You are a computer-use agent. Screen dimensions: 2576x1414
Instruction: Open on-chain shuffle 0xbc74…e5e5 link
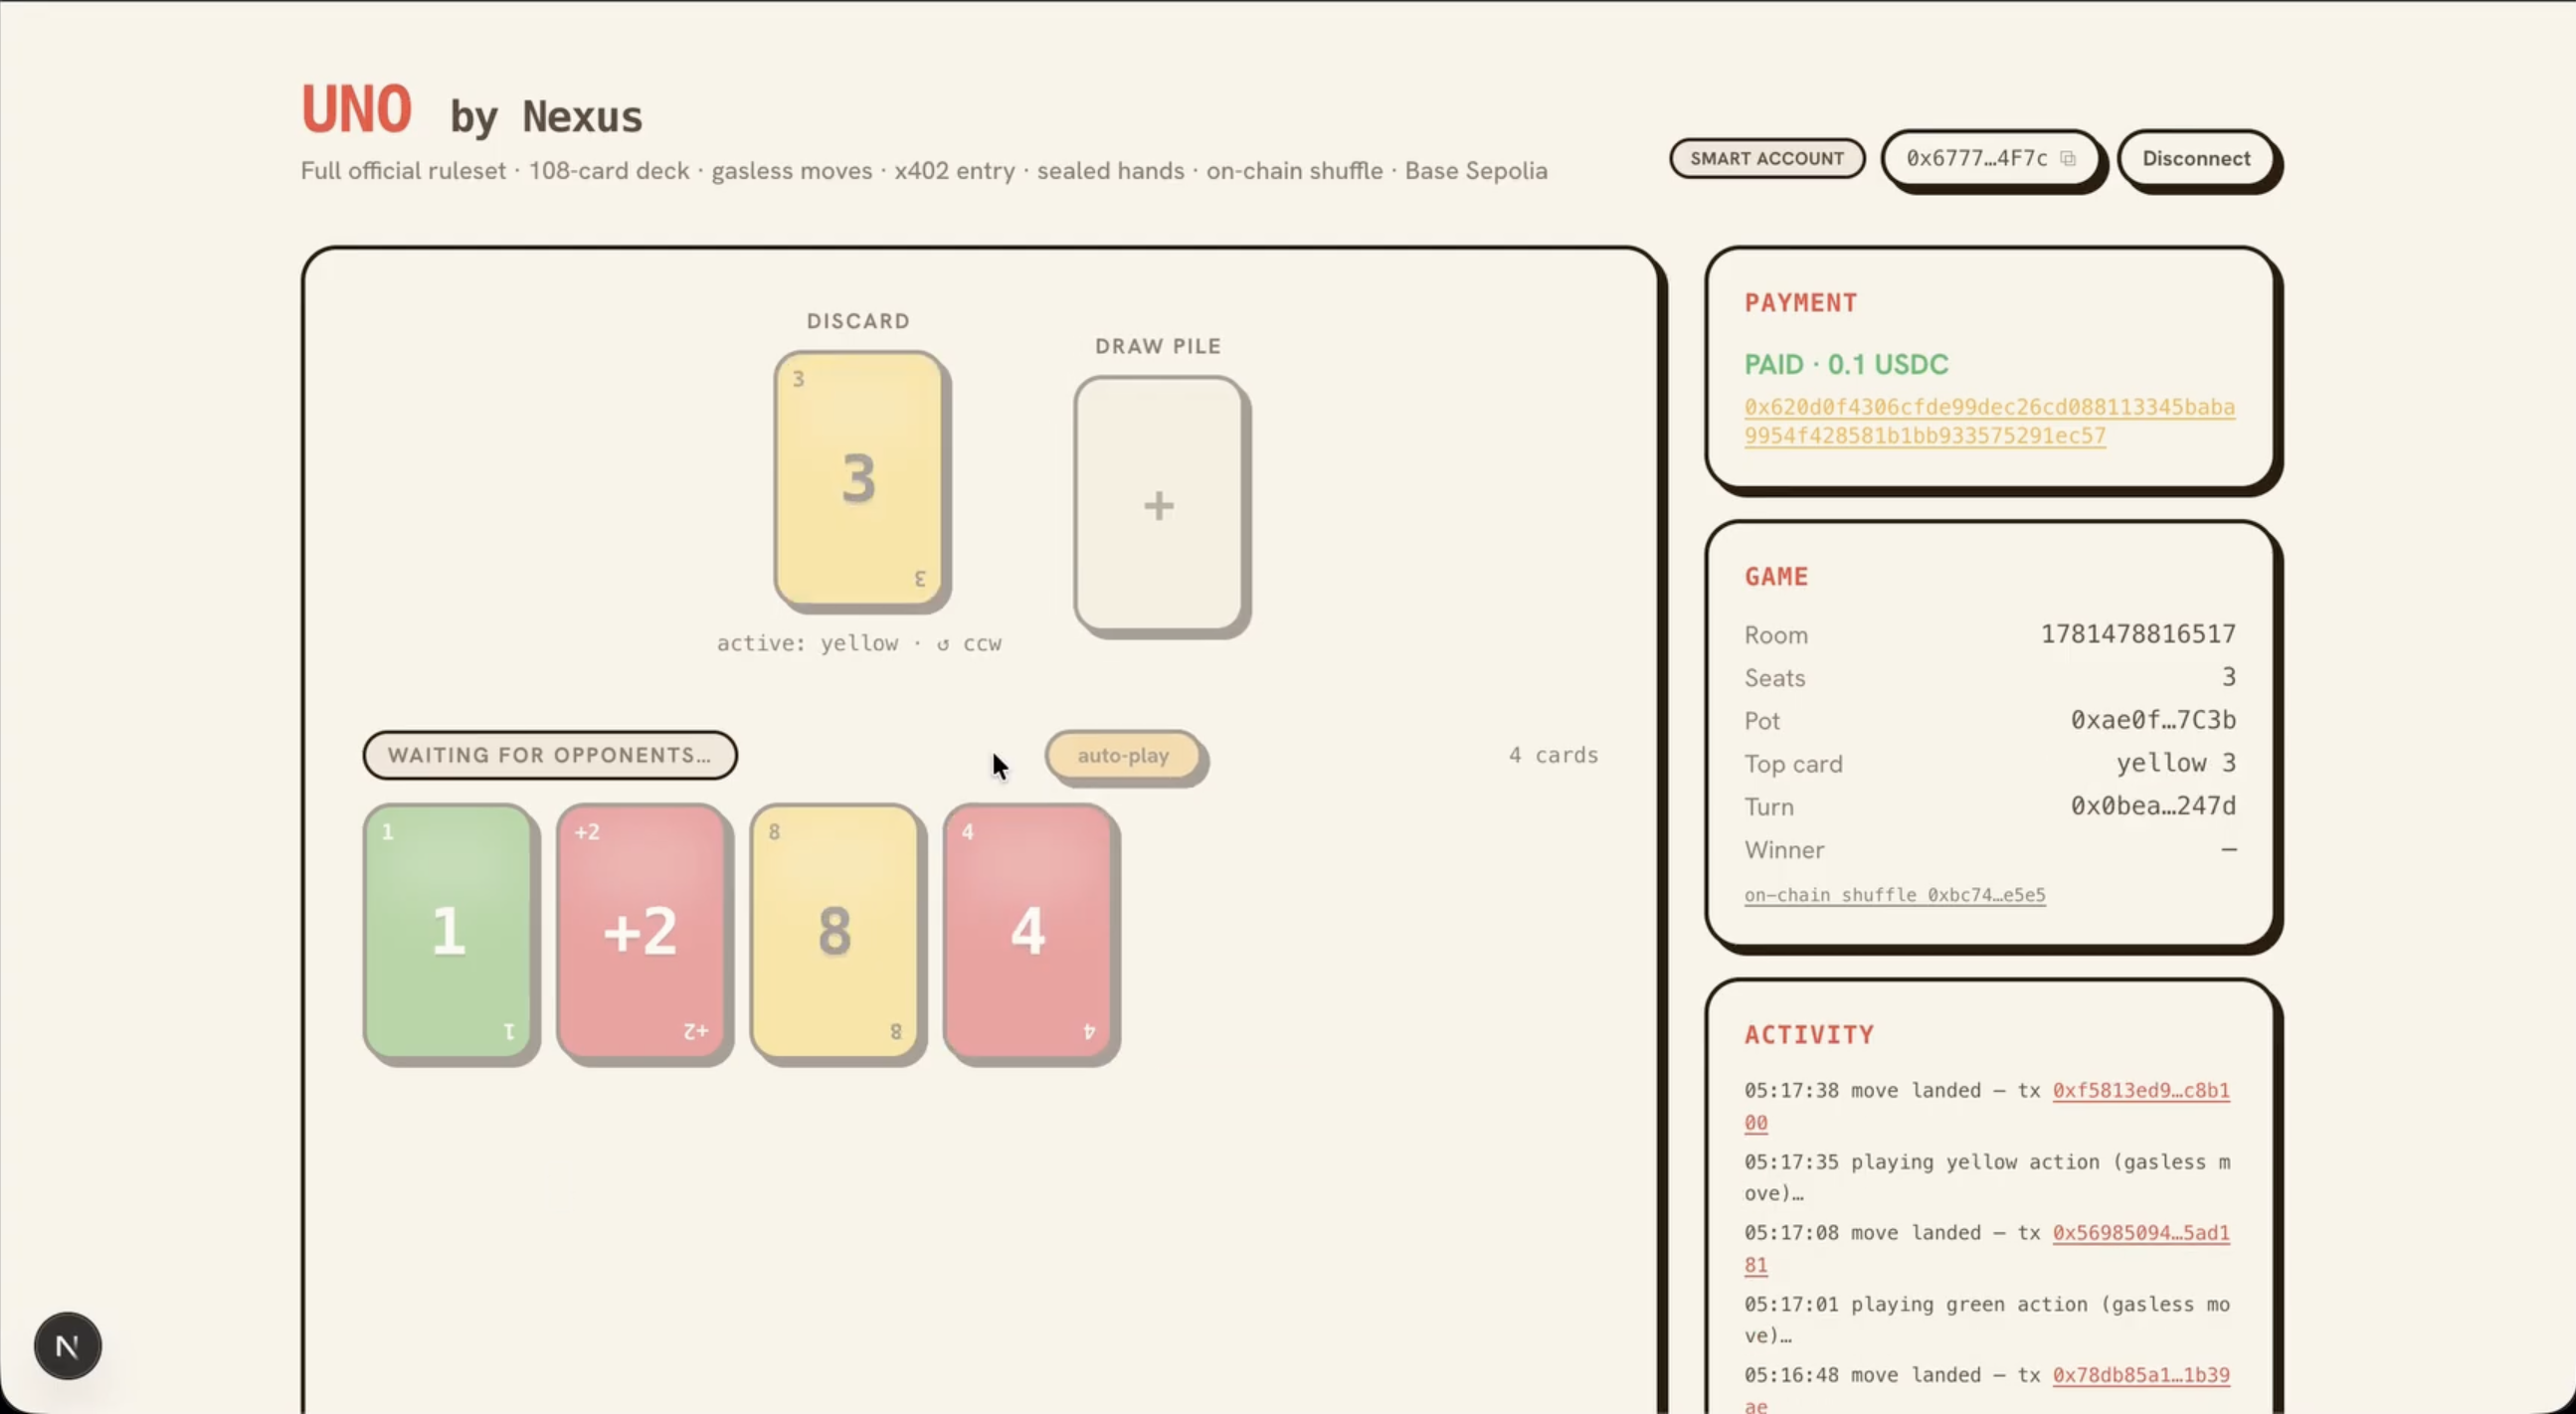click(x=1895, y=895)
